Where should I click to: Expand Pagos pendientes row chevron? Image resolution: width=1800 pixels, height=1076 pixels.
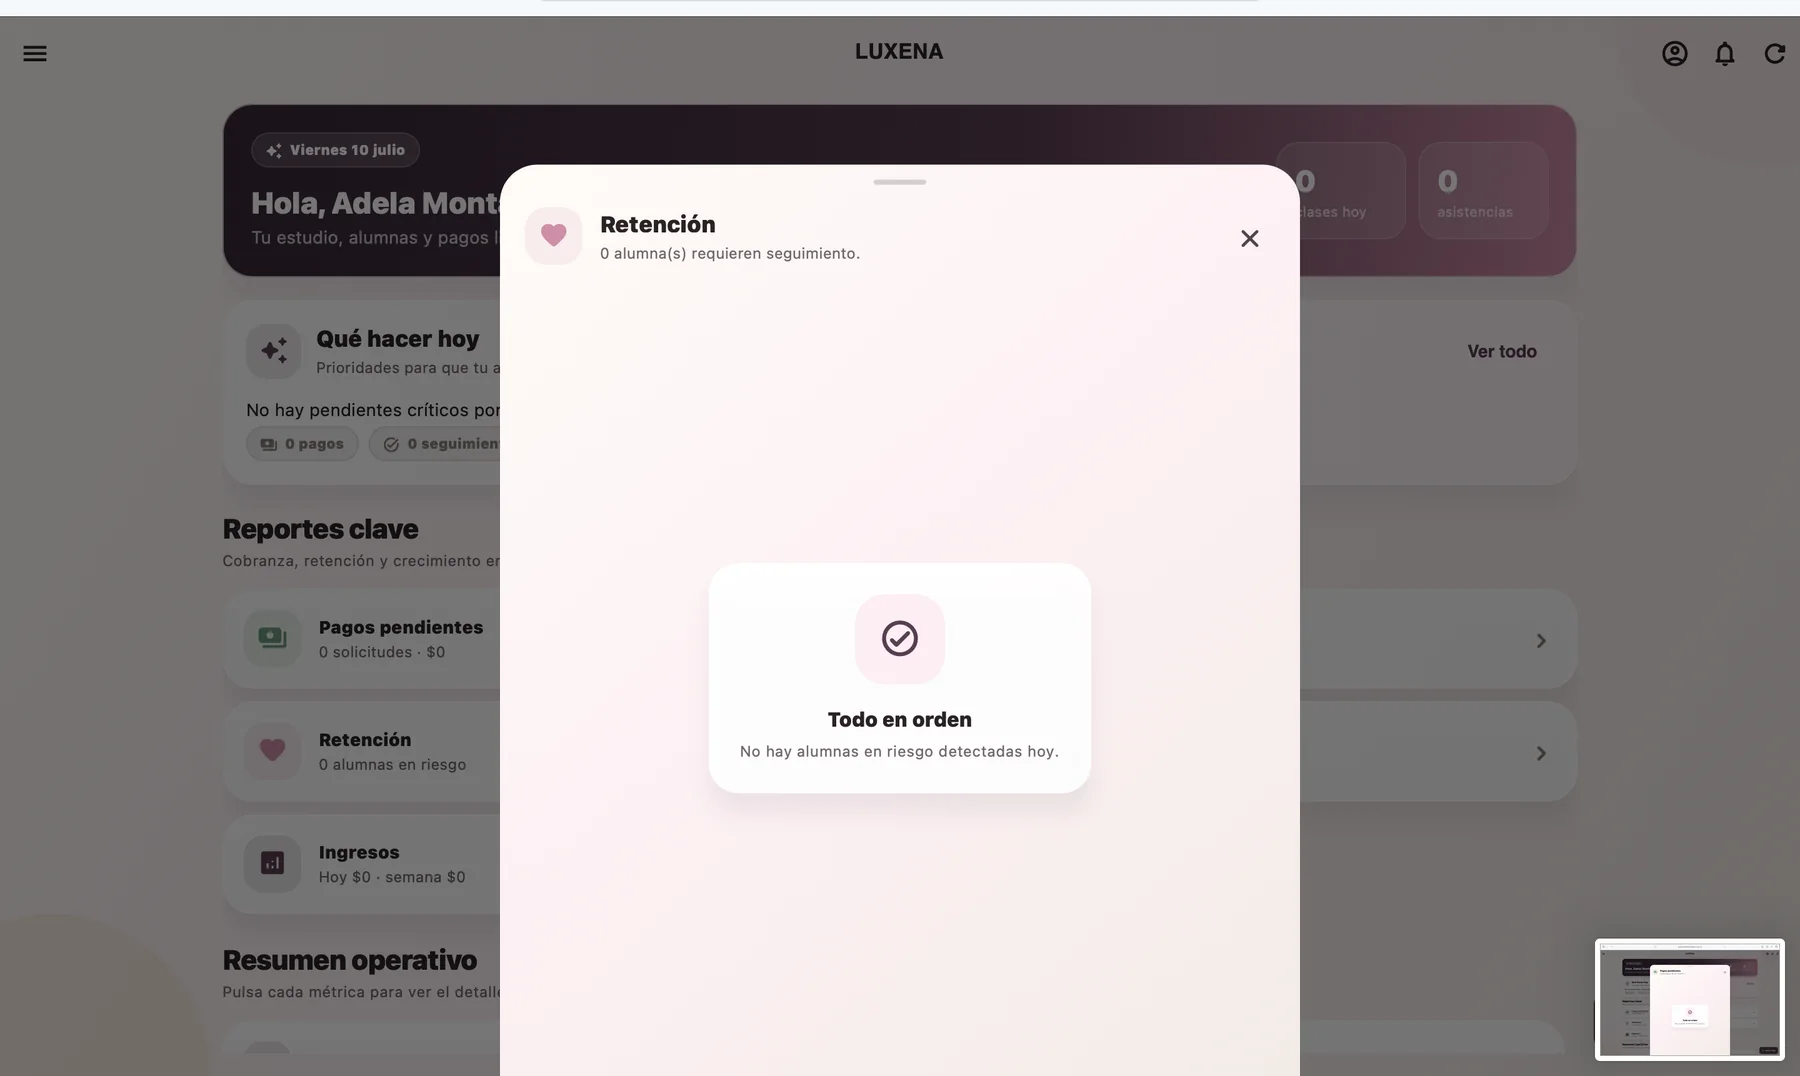(x=1541, y=641)
